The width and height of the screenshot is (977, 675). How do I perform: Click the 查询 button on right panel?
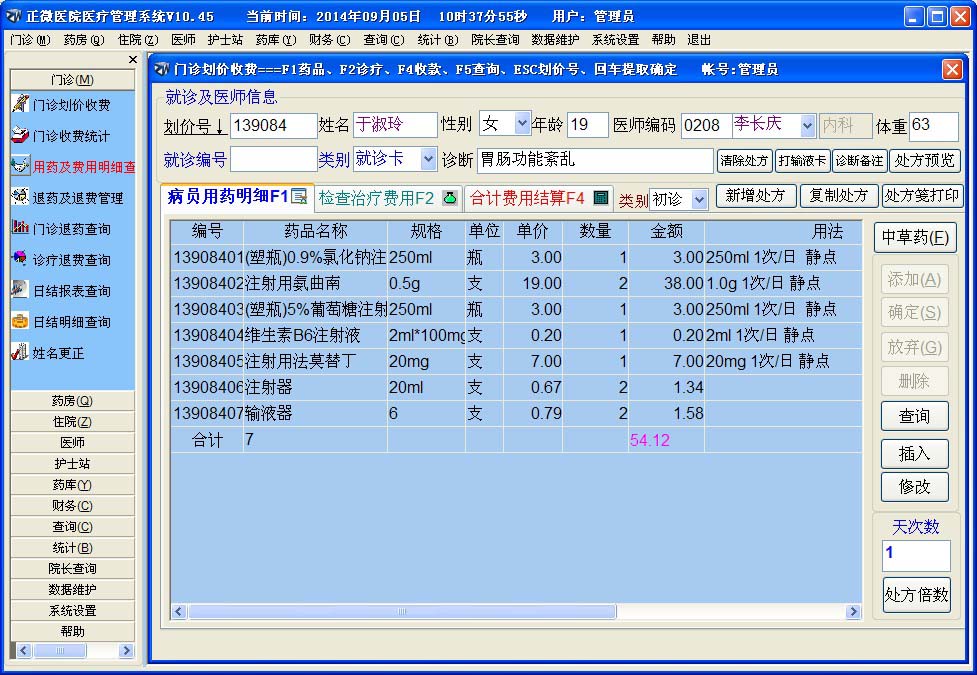pyautogui.click(x=915, y=416)
